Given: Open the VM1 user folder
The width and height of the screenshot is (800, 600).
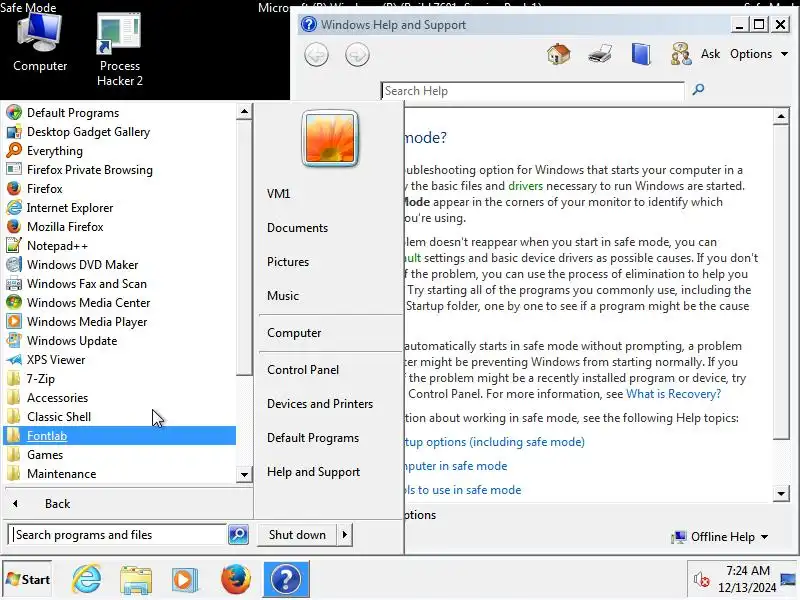Looking at the screenshot, I should point(330,194).
